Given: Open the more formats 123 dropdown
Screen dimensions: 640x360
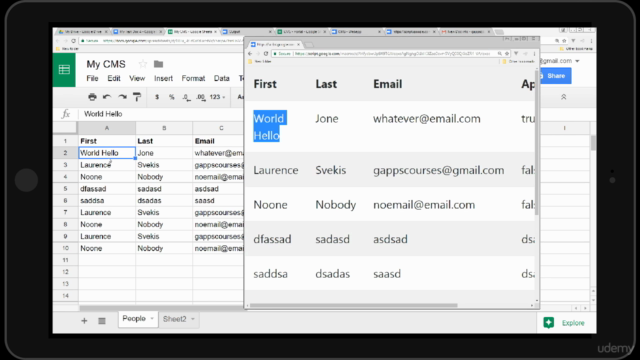Looking at the screenshot, I should pyautogui.click(x=217, y=97).
